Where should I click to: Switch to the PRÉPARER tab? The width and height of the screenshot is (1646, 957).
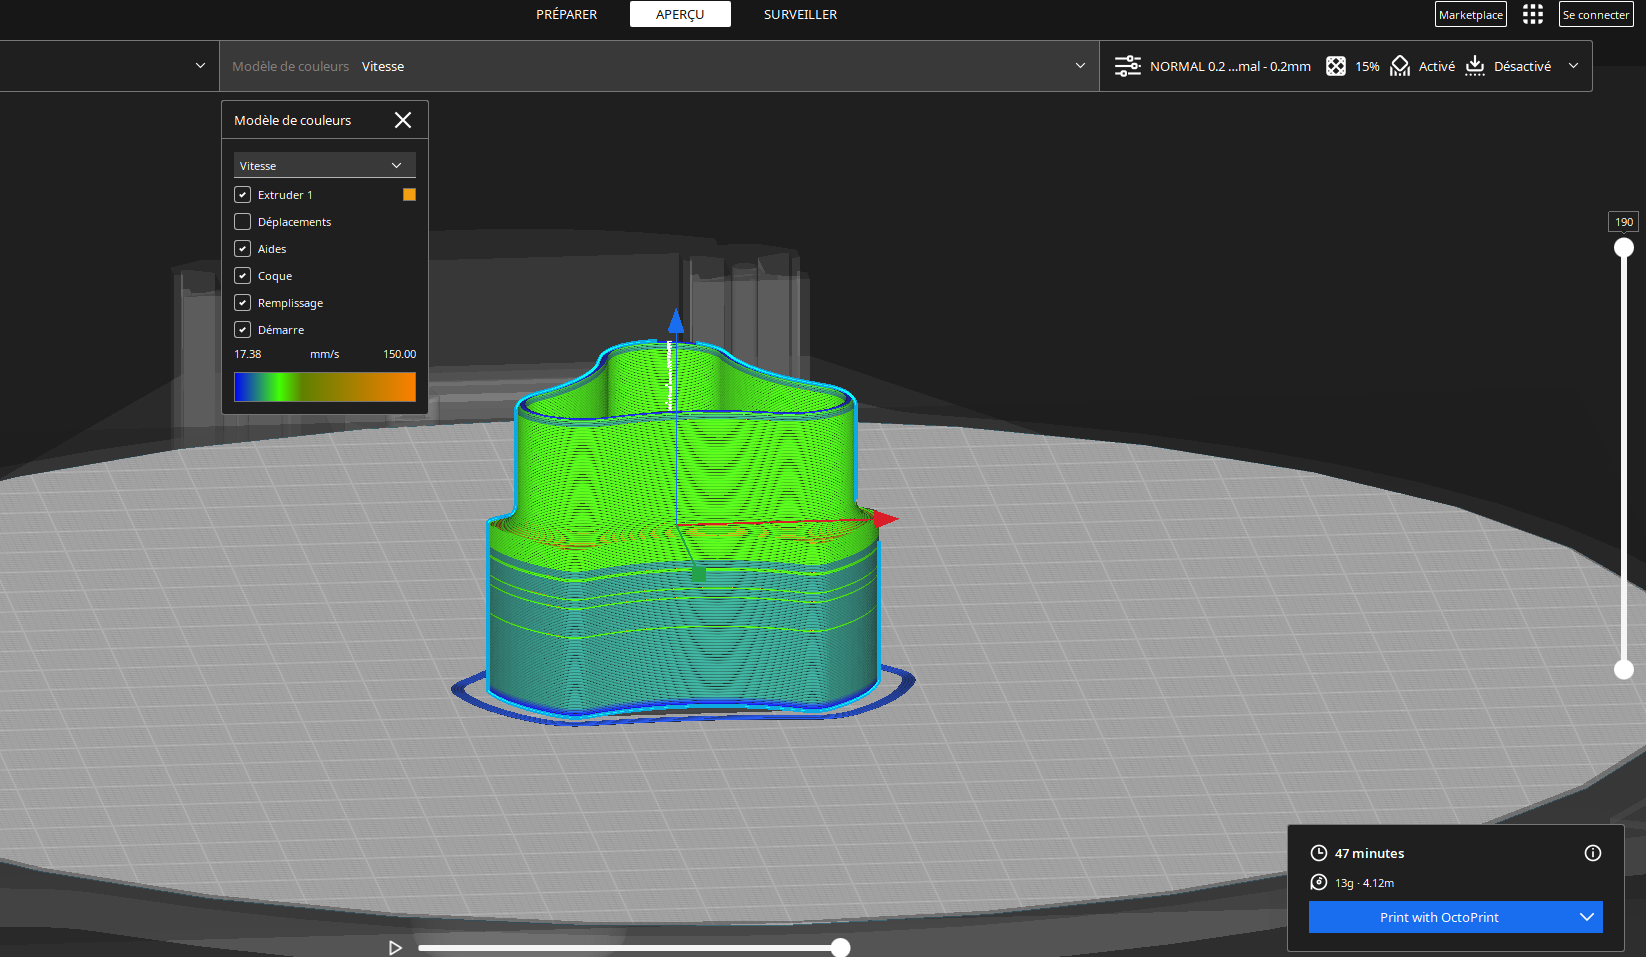point(566,14)
